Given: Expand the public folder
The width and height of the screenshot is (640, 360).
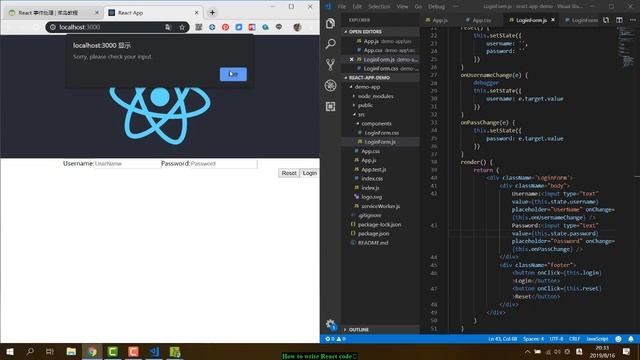Looking at the screenshot, I should click(364, 105).
